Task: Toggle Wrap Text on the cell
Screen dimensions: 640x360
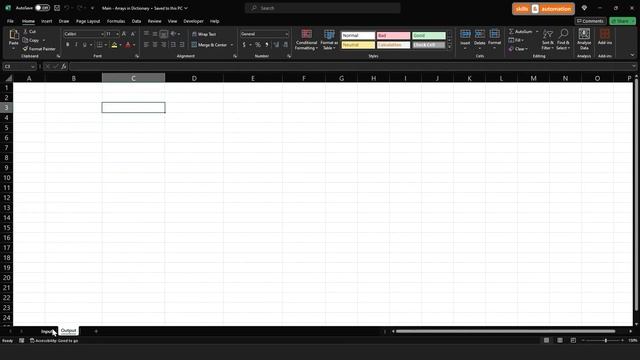Action: pyautogui.click(x=204, y=34)
